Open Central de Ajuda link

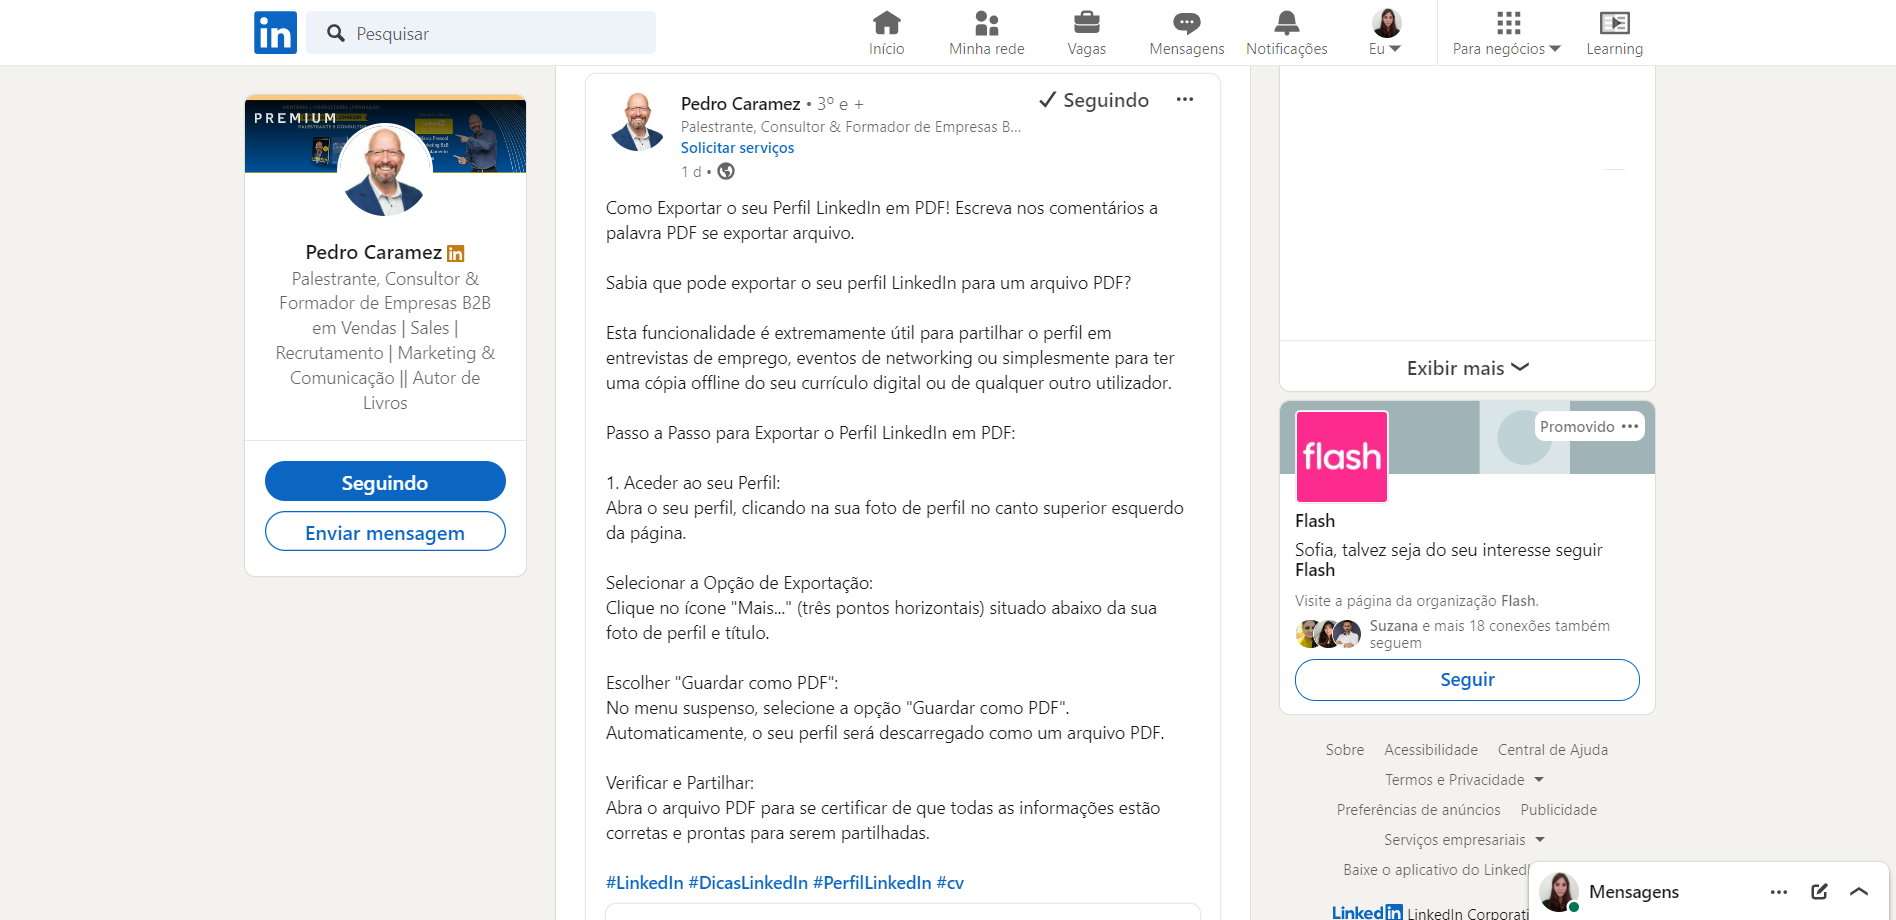1552,750
